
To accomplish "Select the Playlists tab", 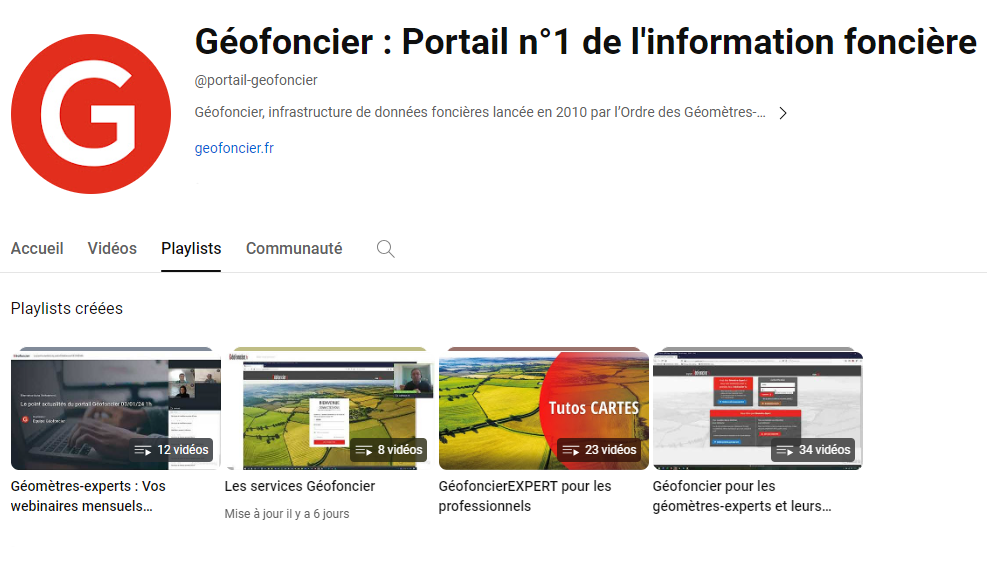I will (191, 249).
